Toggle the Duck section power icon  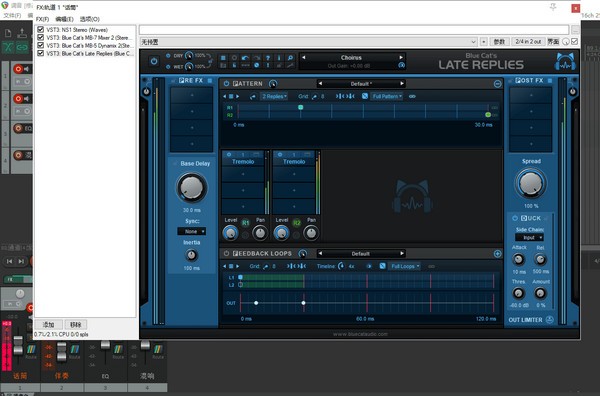click(x=515, y=218)
